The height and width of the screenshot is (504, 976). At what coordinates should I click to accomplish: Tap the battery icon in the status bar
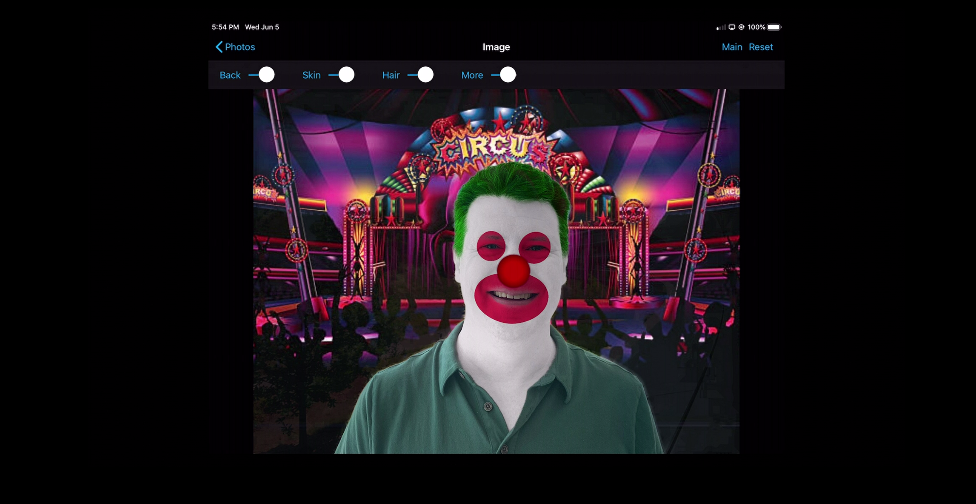click(x=774, y=27)
